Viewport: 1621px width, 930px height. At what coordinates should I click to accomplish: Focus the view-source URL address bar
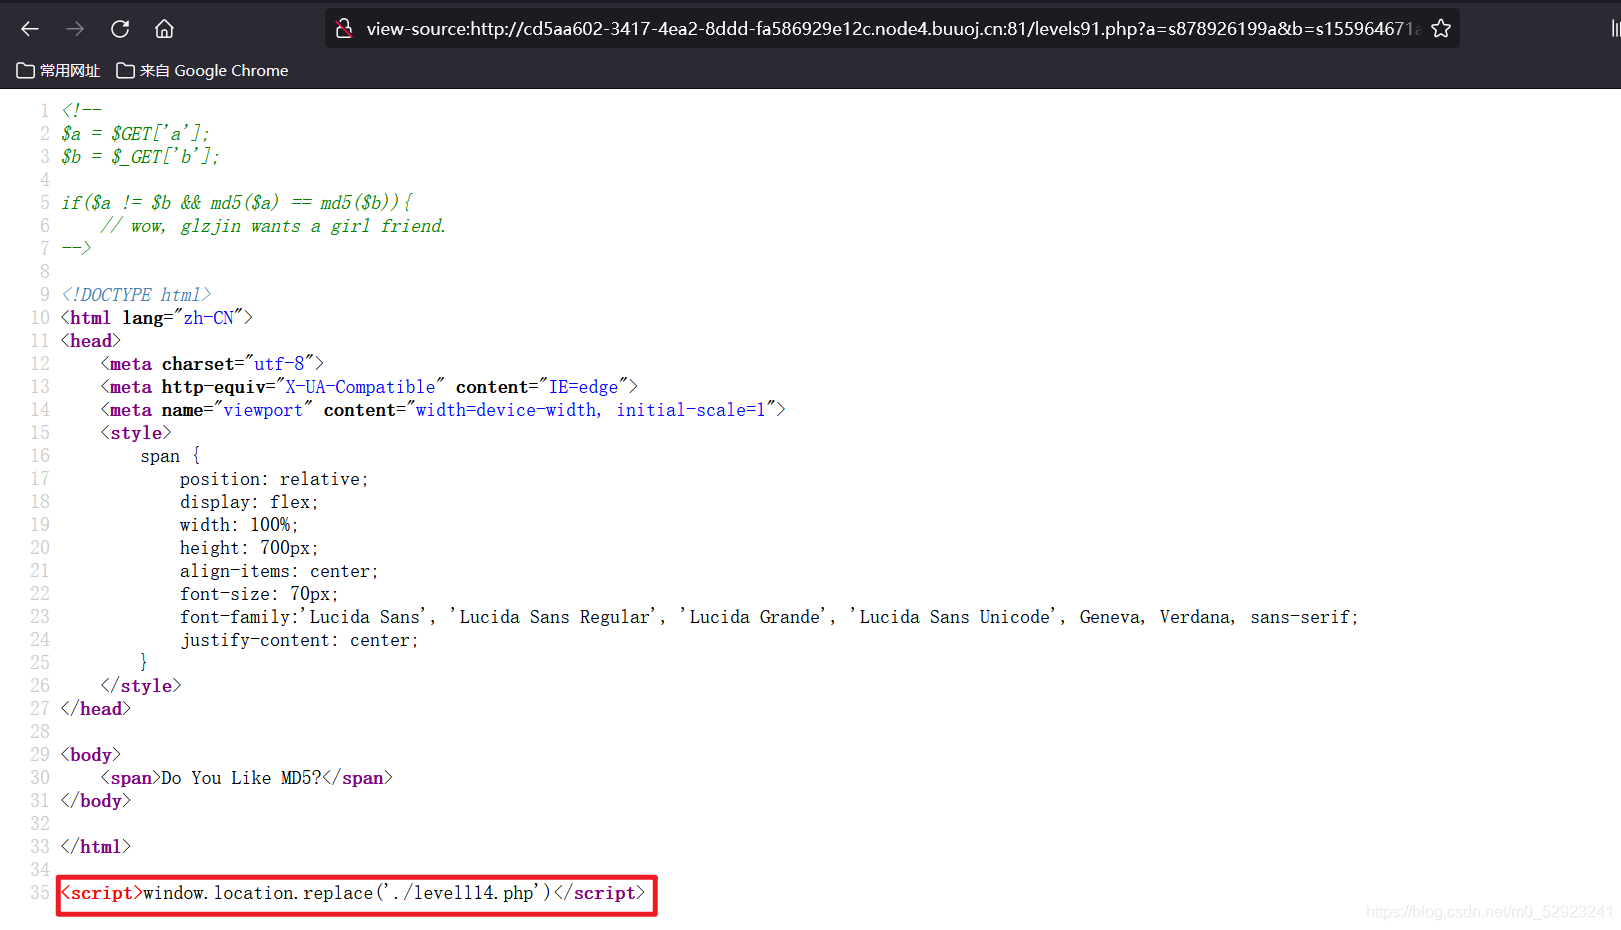[x=892, y=29]
